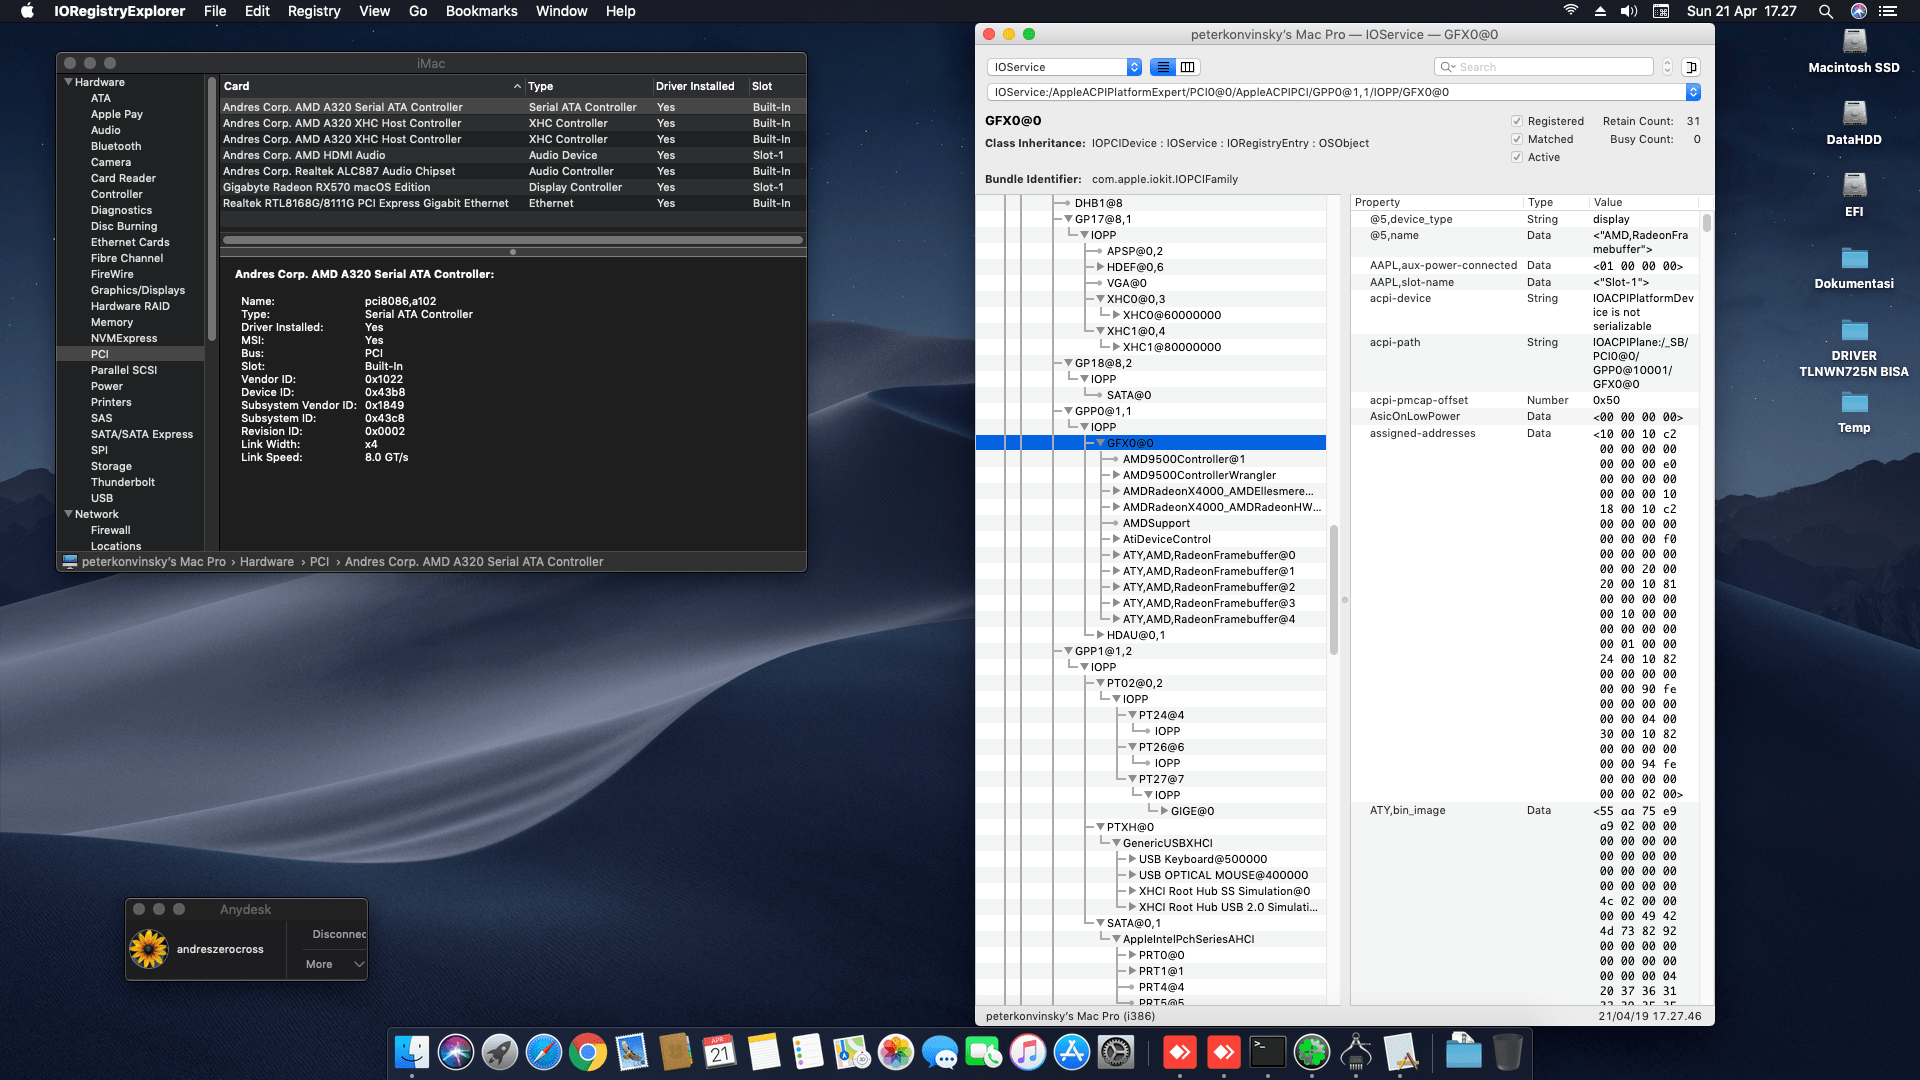
Task: Open the IOService plane dropdown
Action: [1064, 67]
